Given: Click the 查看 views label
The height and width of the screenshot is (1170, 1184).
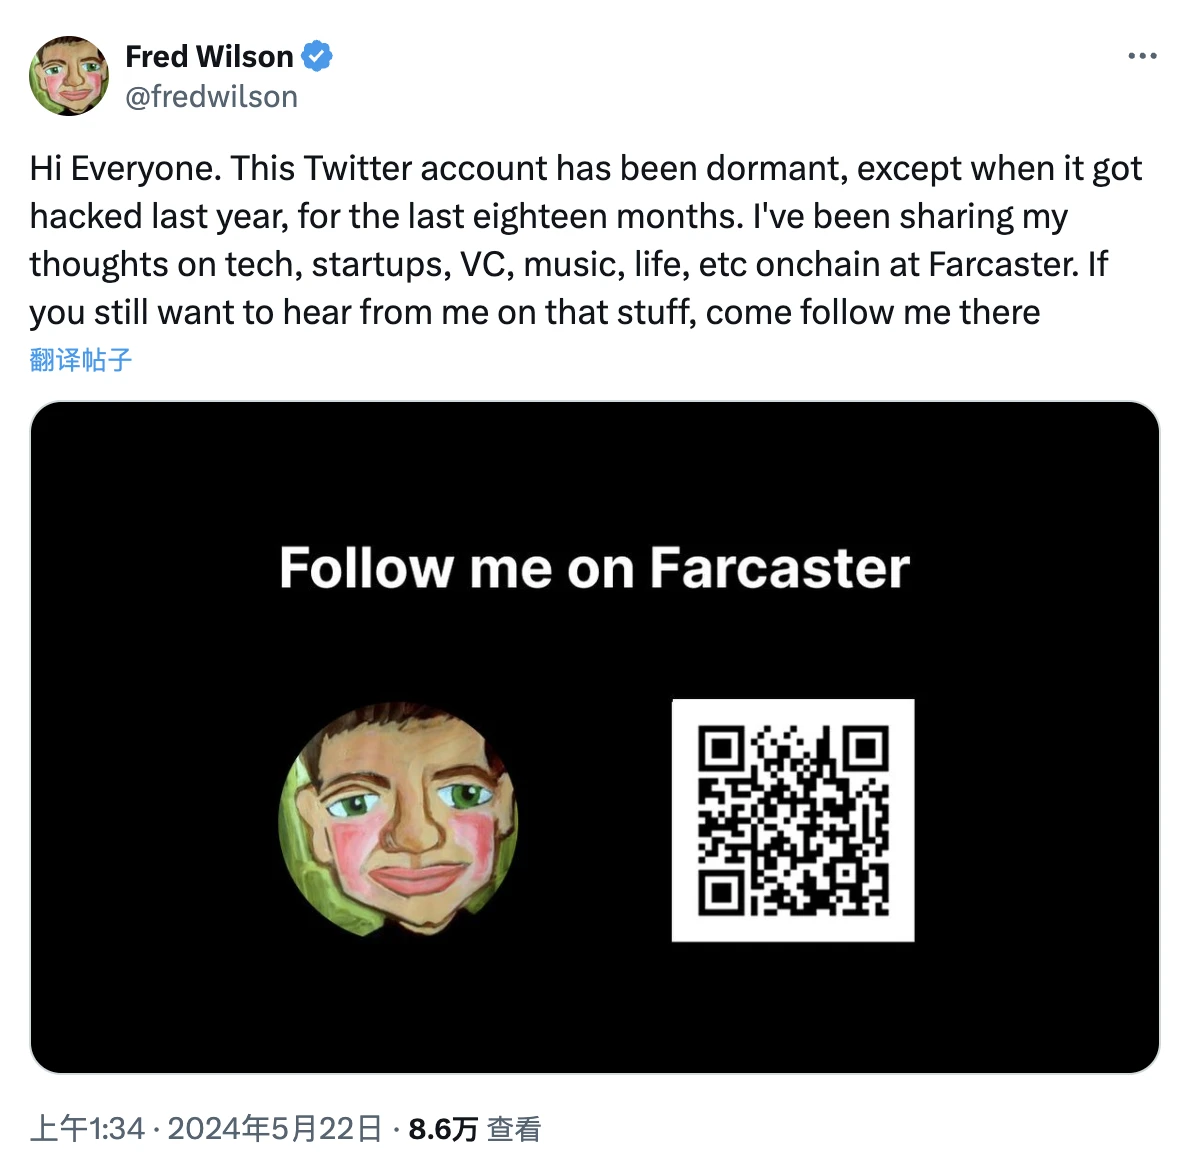Looking at the screenshot, I should [514, 1129].
